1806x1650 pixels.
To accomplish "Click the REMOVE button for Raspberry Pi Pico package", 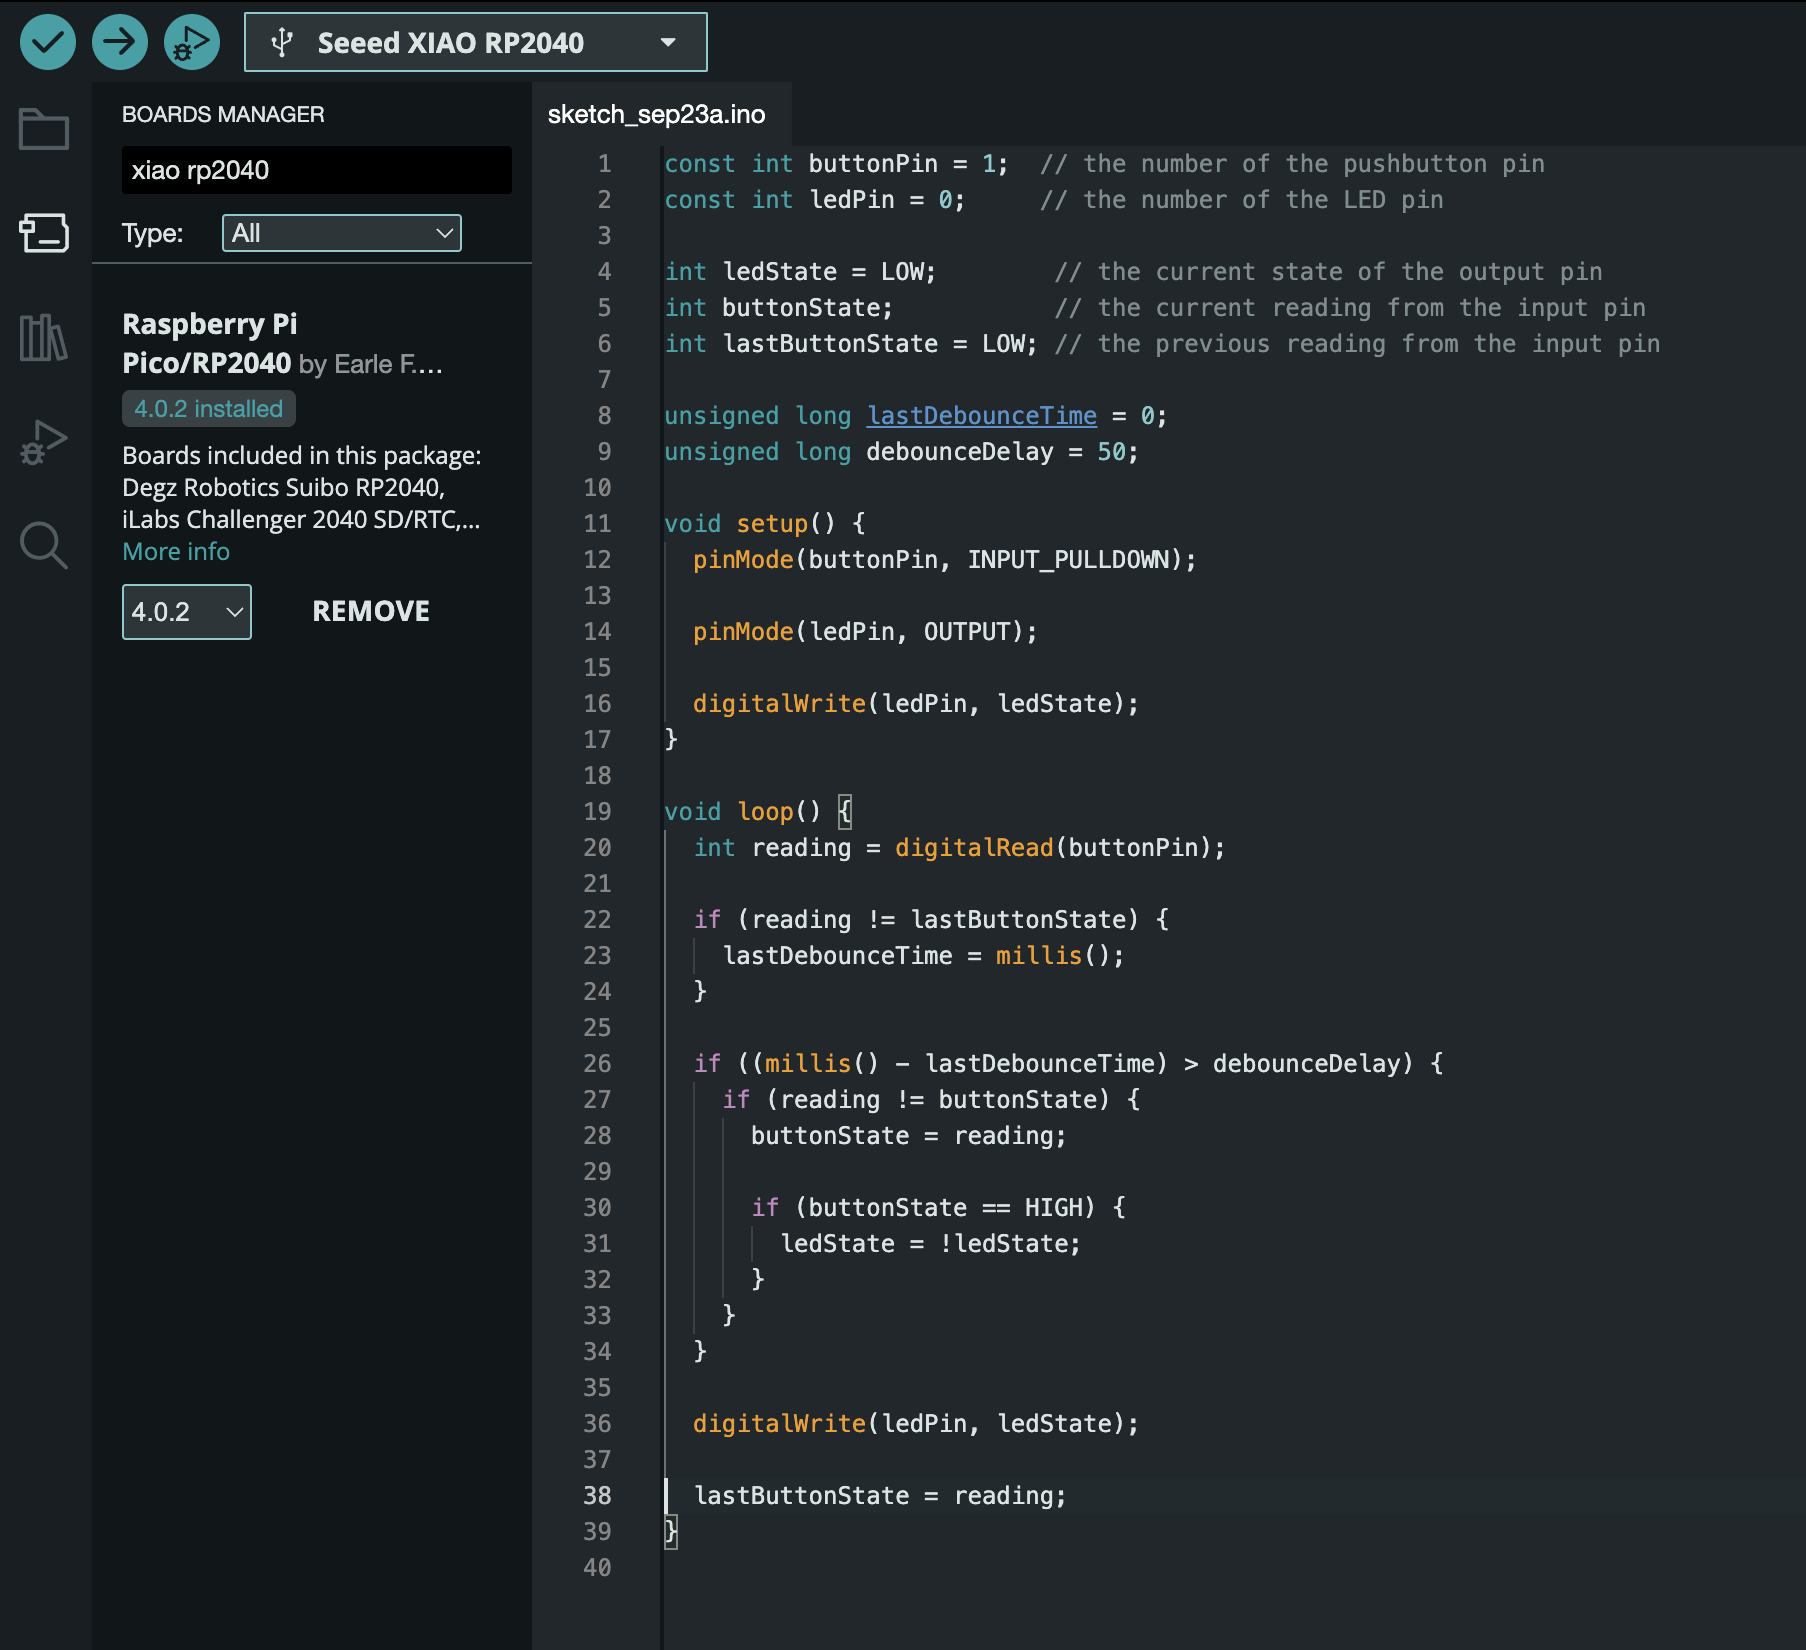I will [371, 611].
